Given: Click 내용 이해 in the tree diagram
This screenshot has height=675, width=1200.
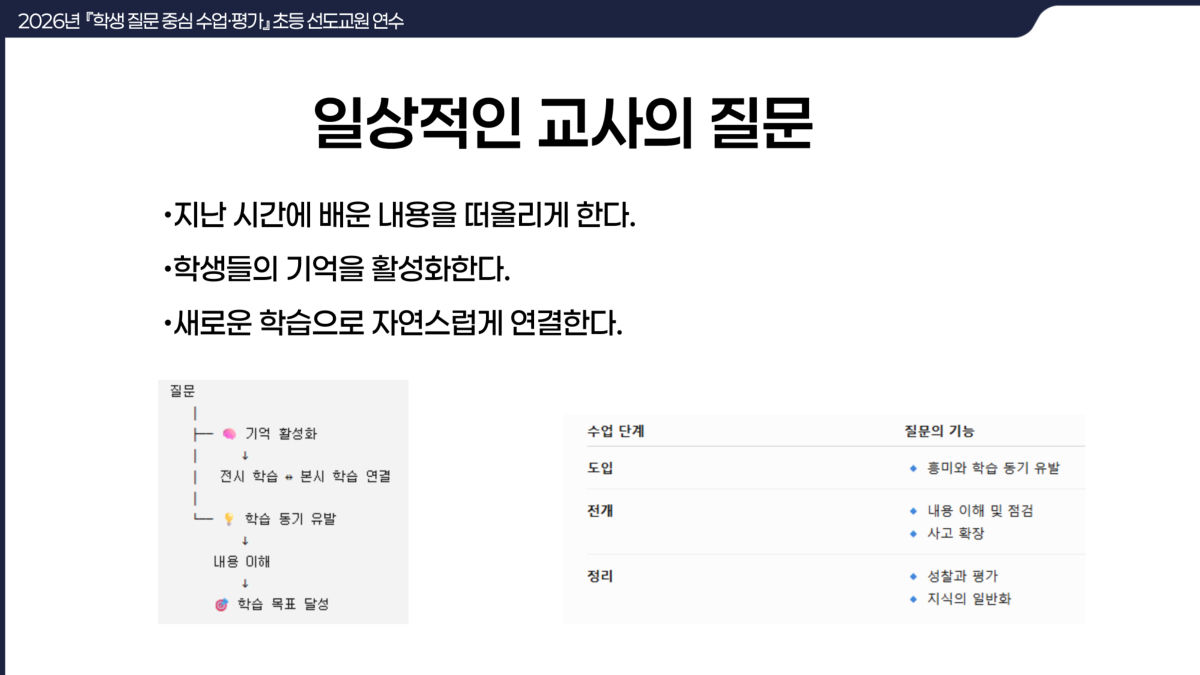Looking at the screenshot, I should click(241, 562).
